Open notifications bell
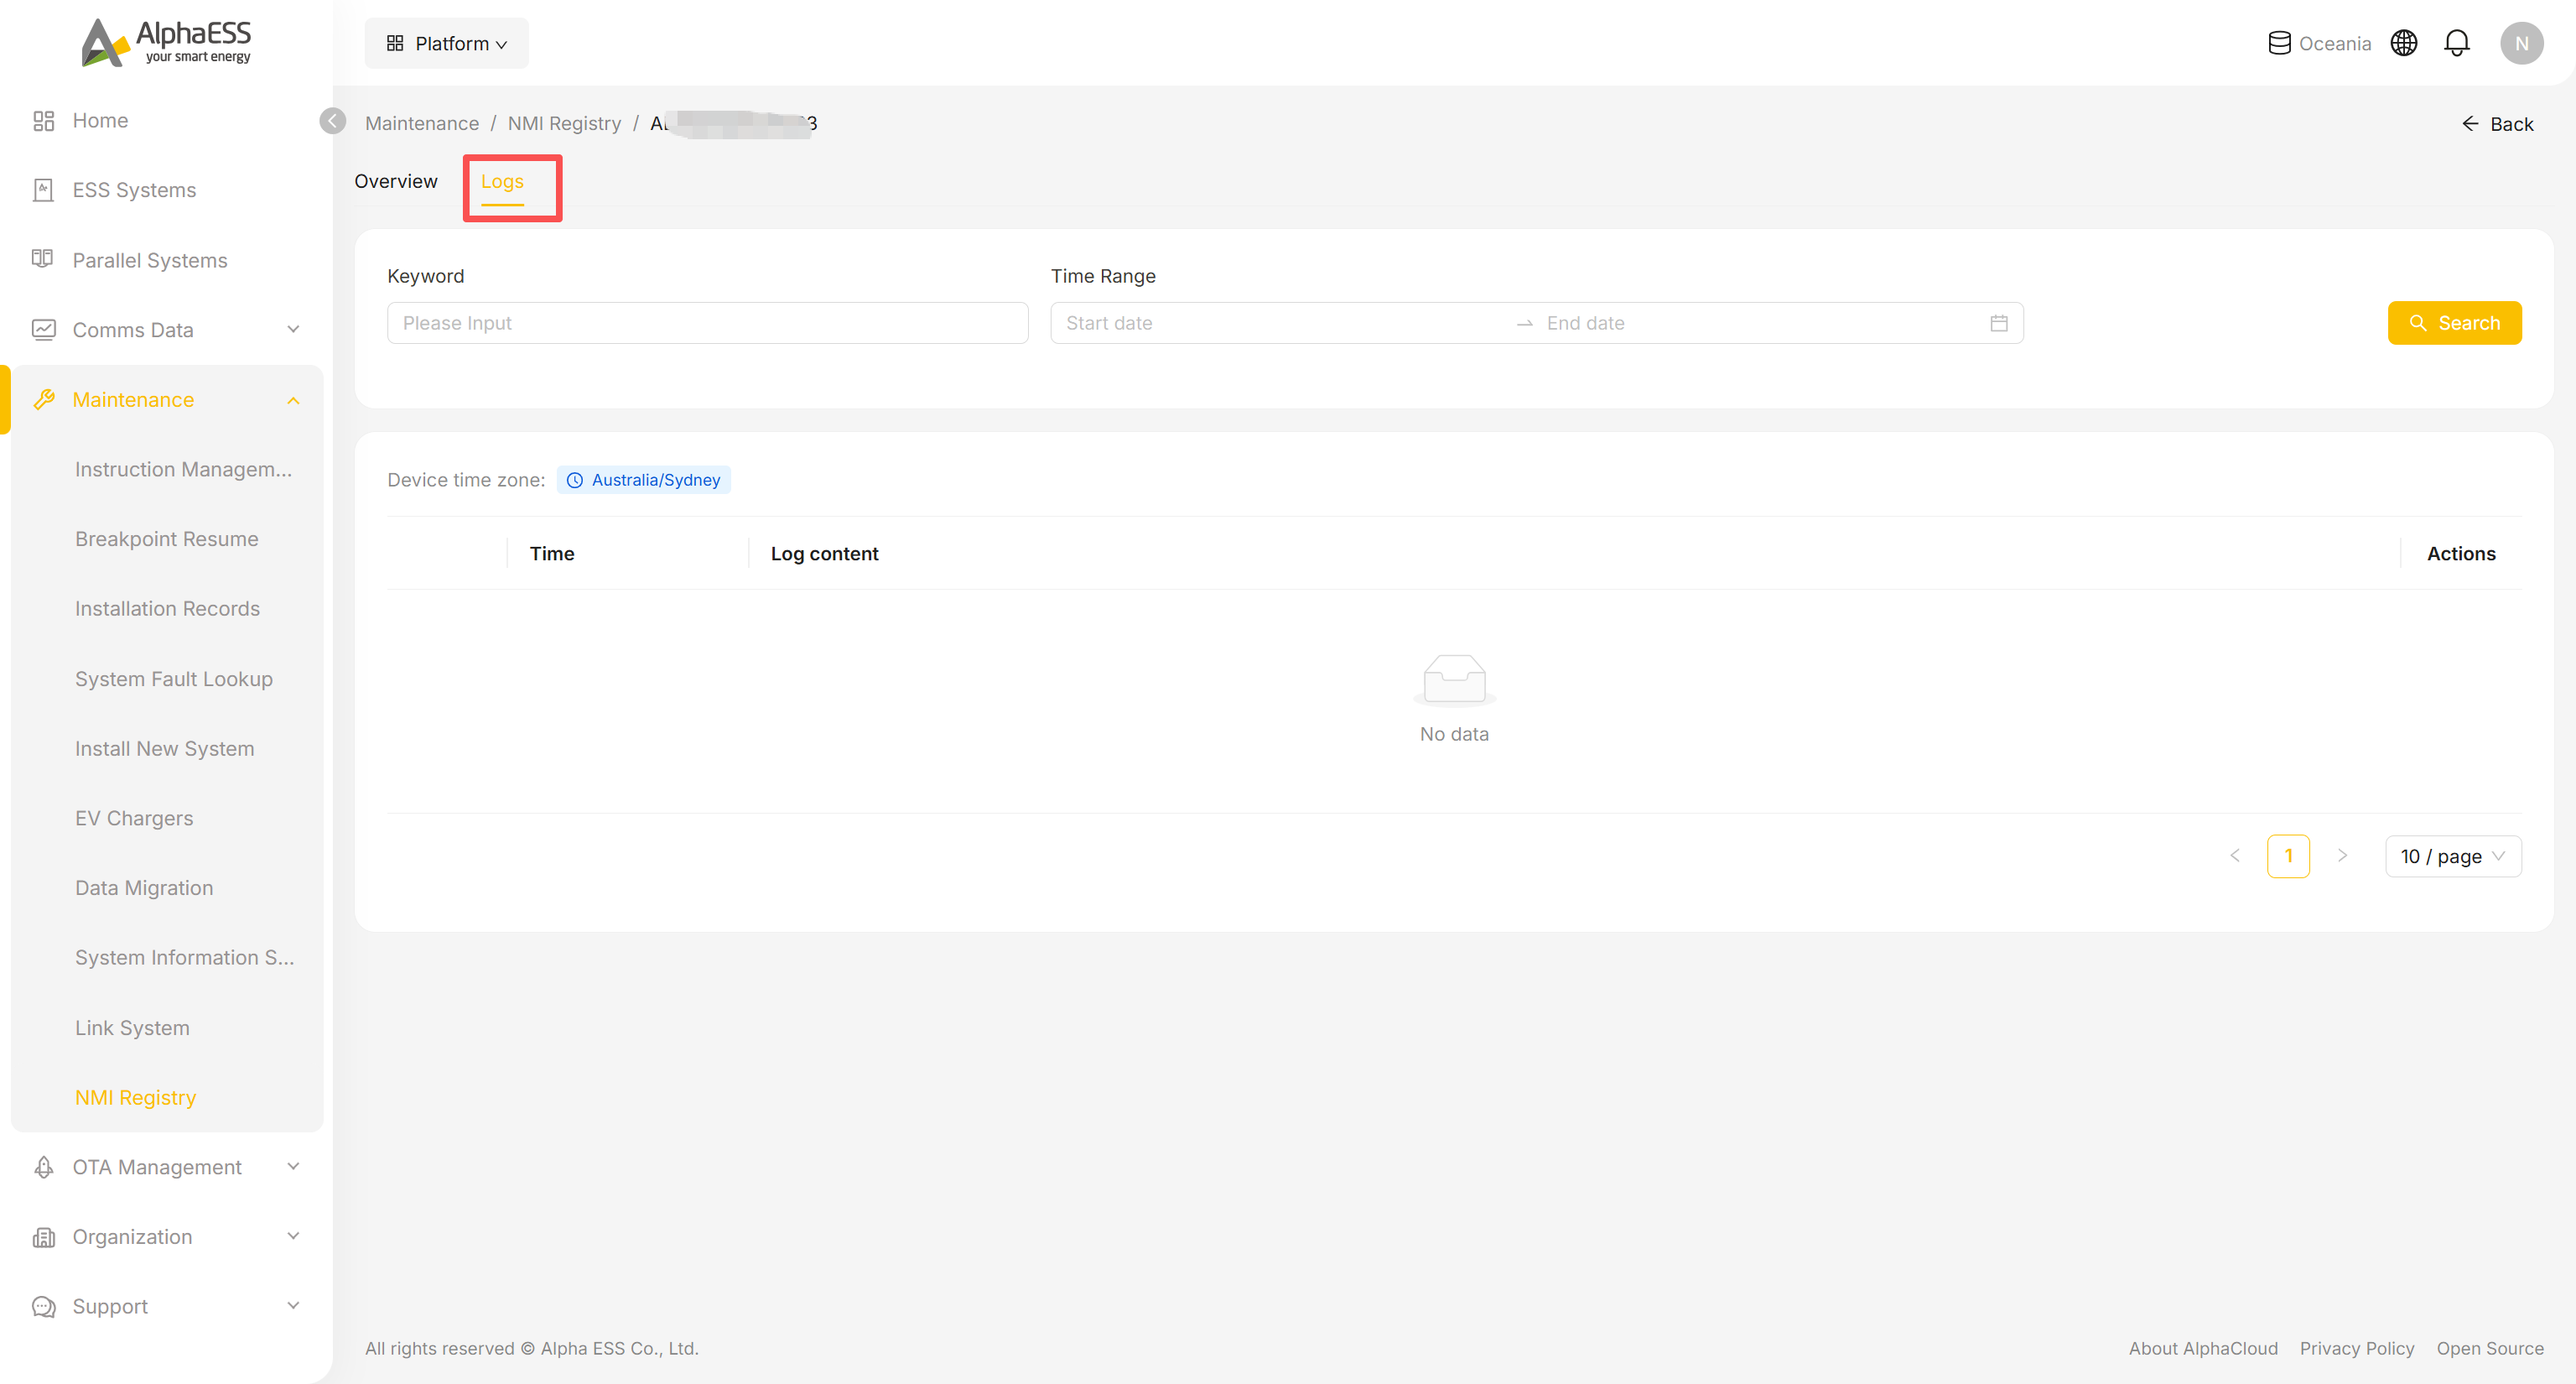This screenshot has width=2576, height=1384. click(x=2456, y=43)
